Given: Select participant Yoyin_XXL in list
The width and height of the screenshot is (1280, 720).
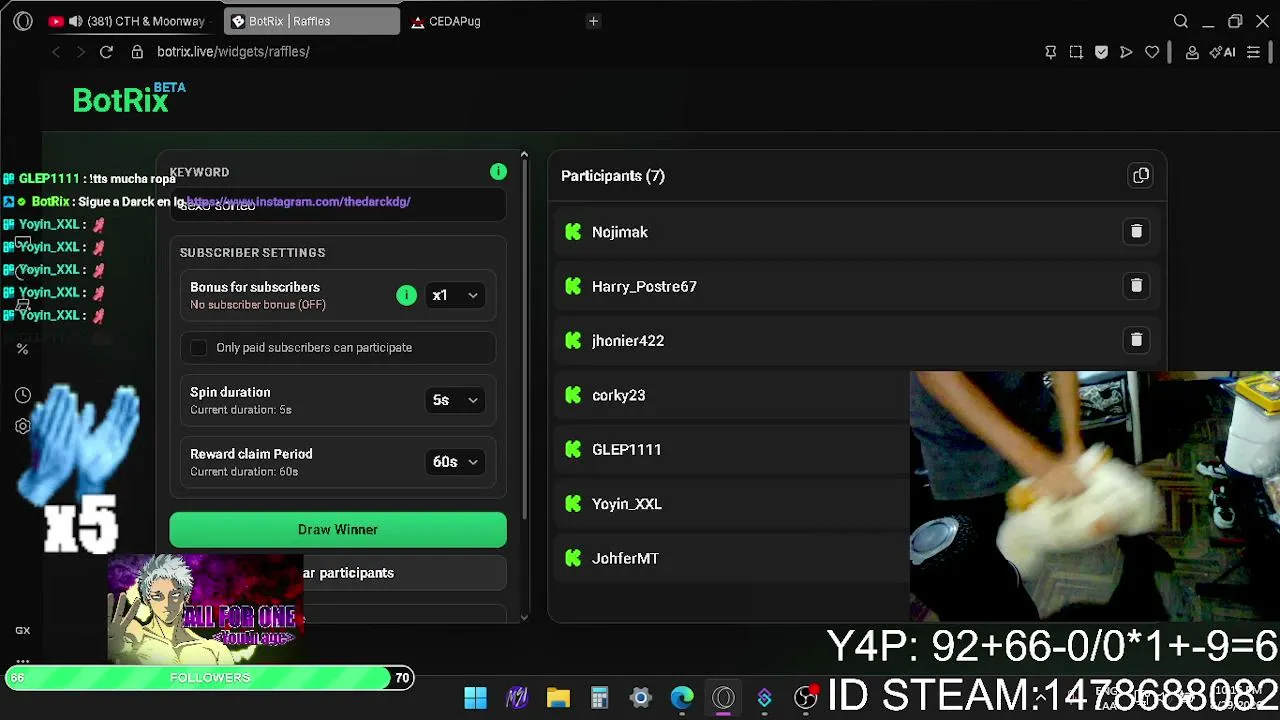Looking at the screenshot, I should coord(626,504).
